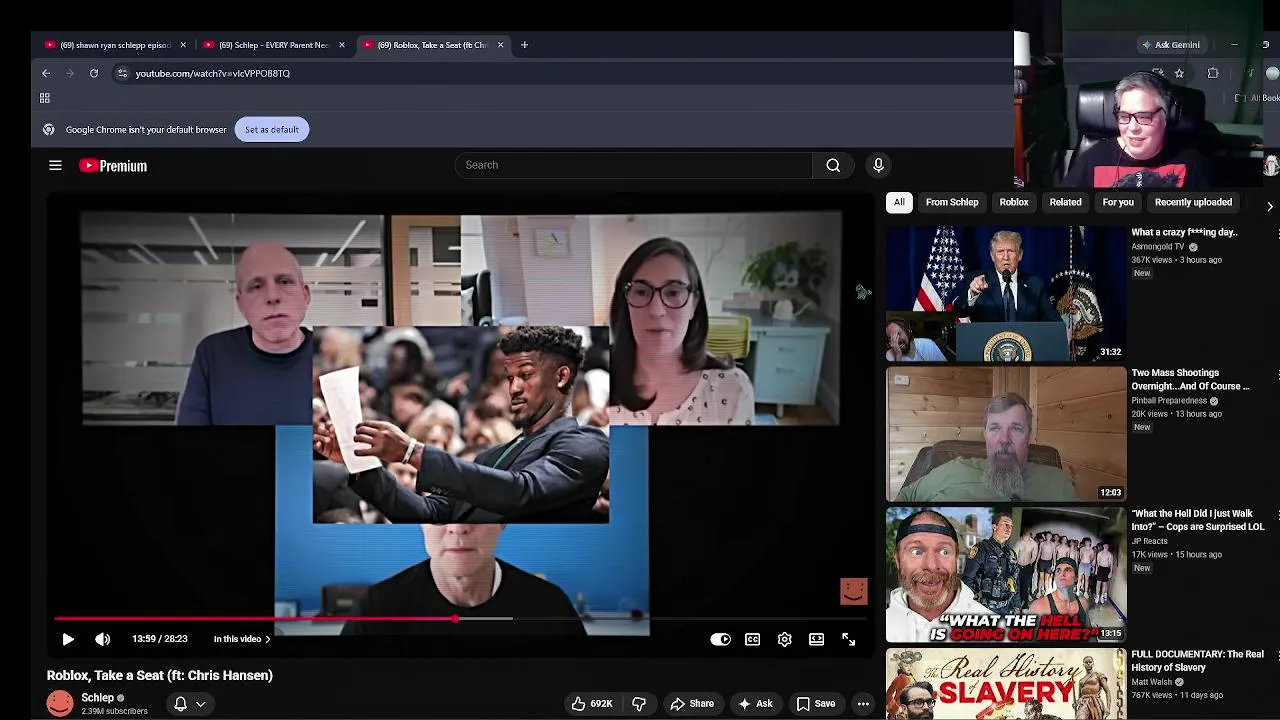Close the Schlep EVERY Parent tab
The height and width of the screenshot is (720, 1280).
[342, 45]
